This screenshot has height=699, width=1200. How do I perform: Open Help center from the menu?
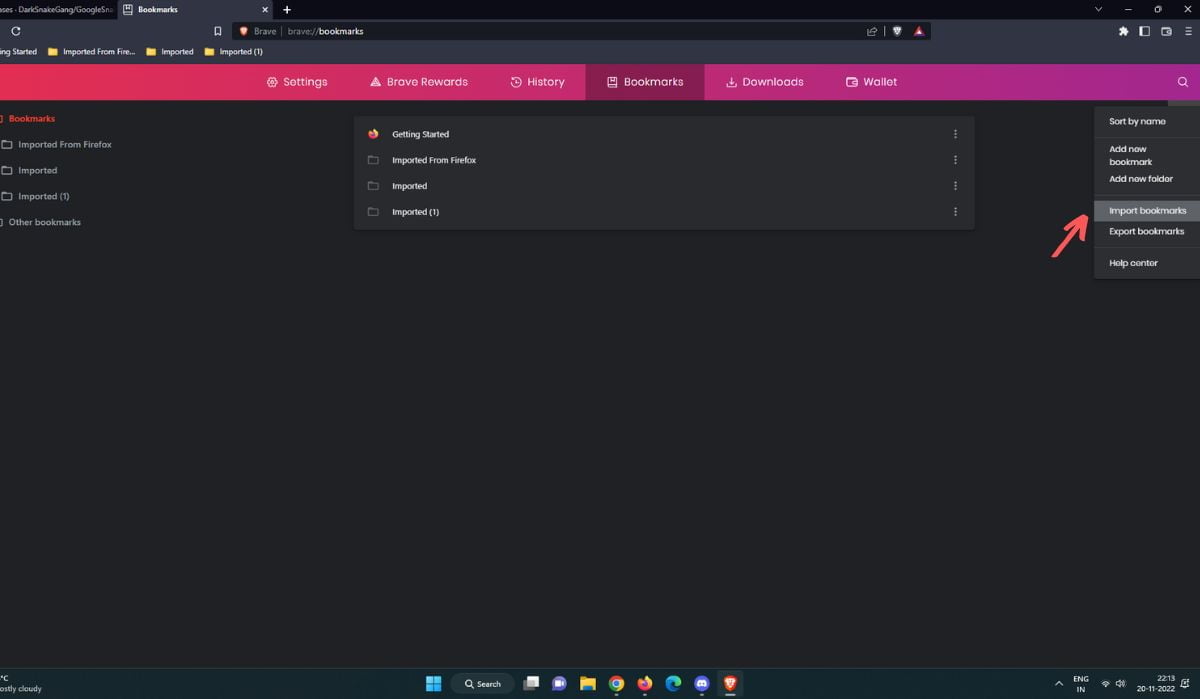click(1132, 262)
